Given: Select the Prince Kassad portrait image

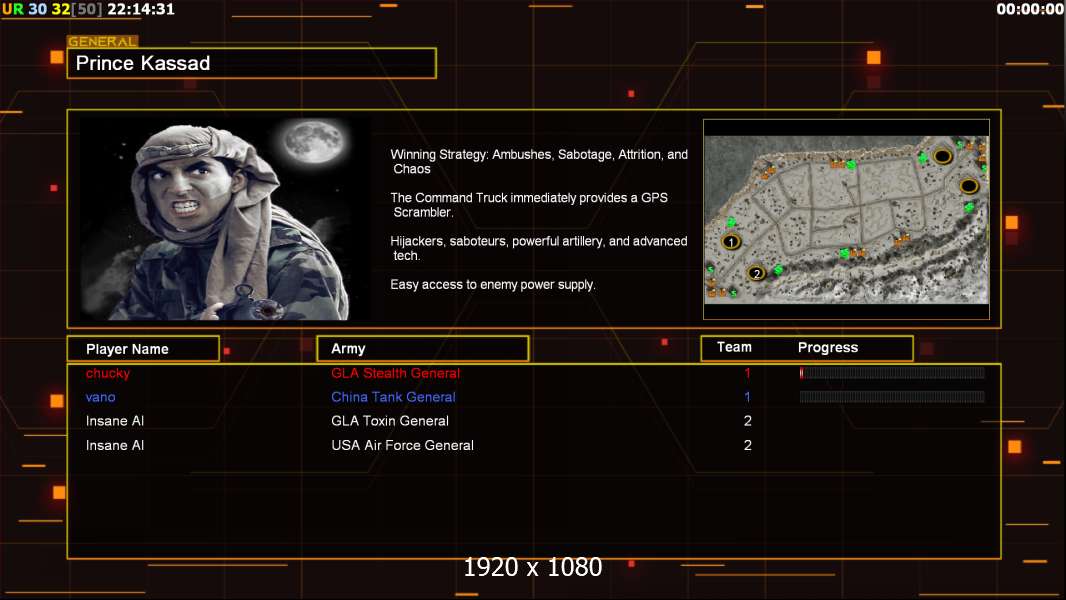Looking at the screenshot, I should point(225,219).
